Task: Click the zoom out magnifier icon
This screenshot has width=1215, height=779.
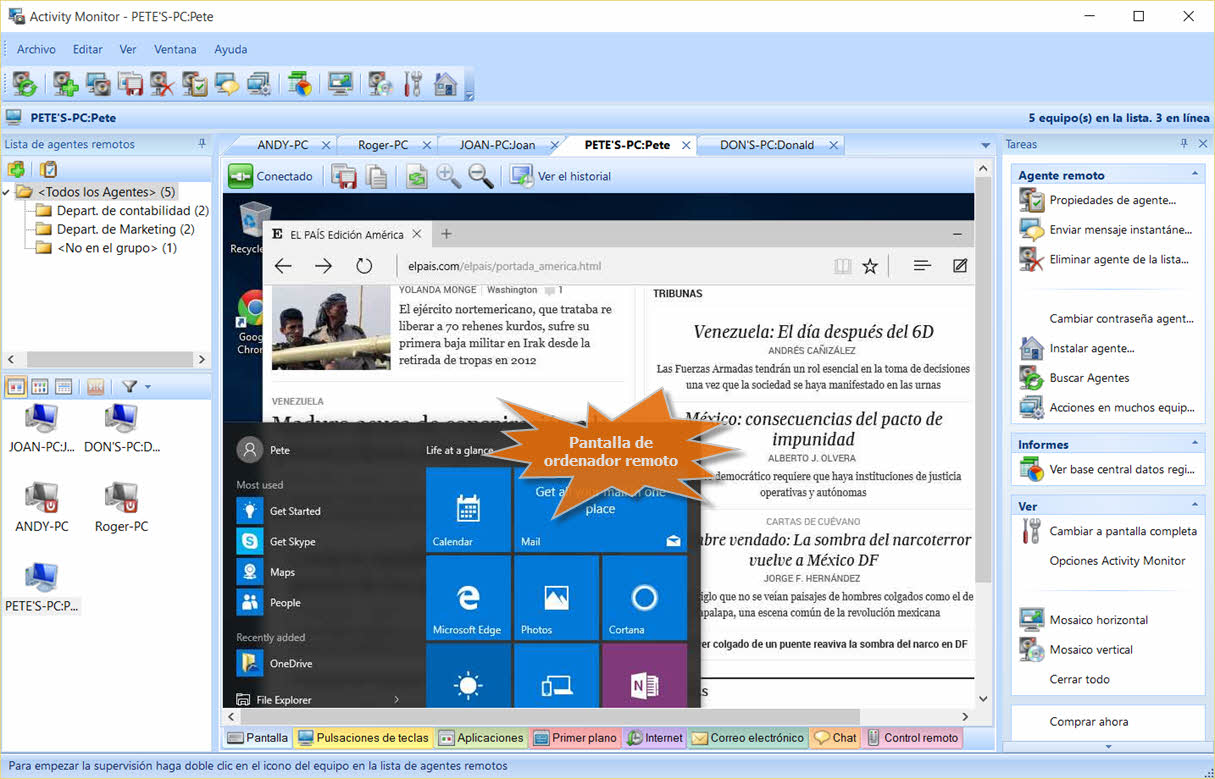Action: [x=481, y=176]
